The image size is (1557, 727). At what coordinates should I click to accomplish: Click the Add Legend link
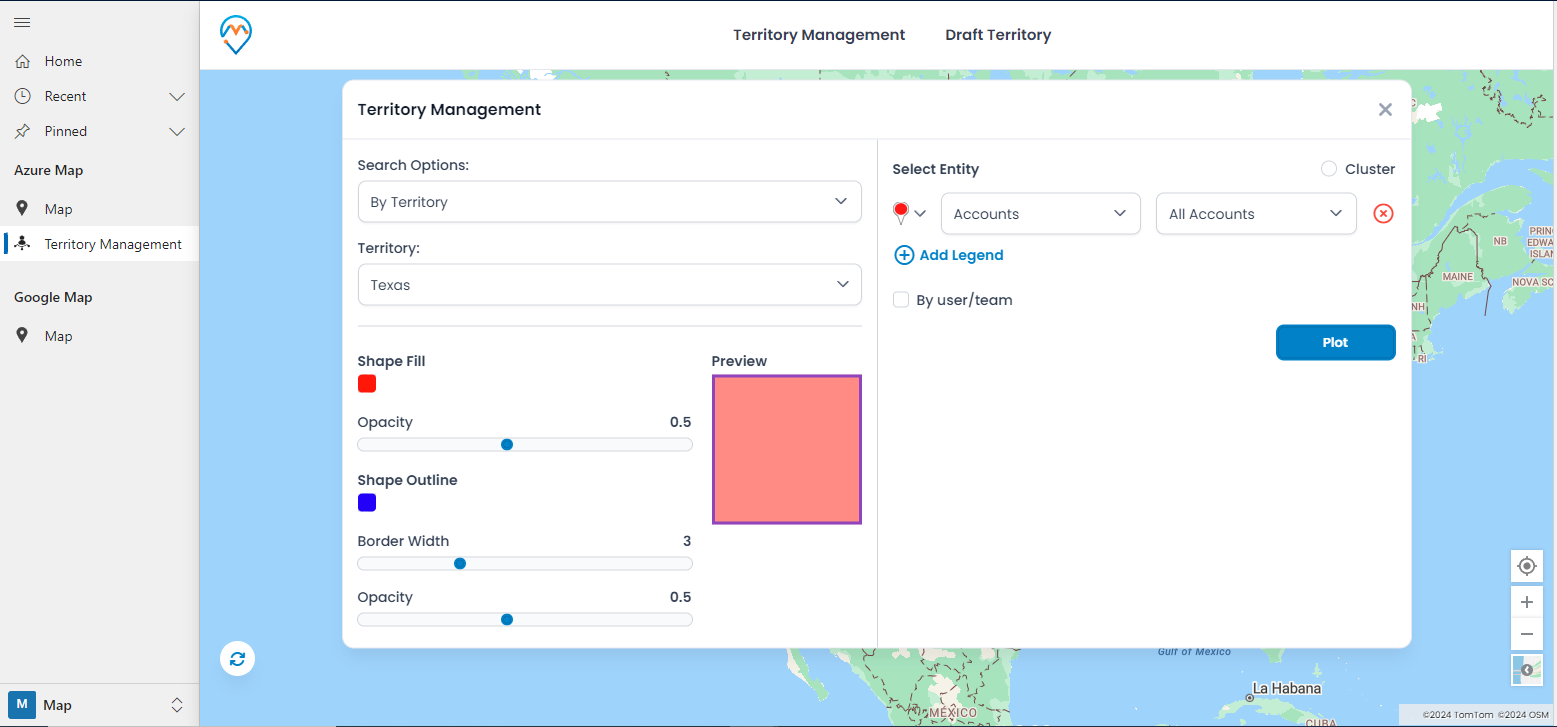click(x=961, y=255)
